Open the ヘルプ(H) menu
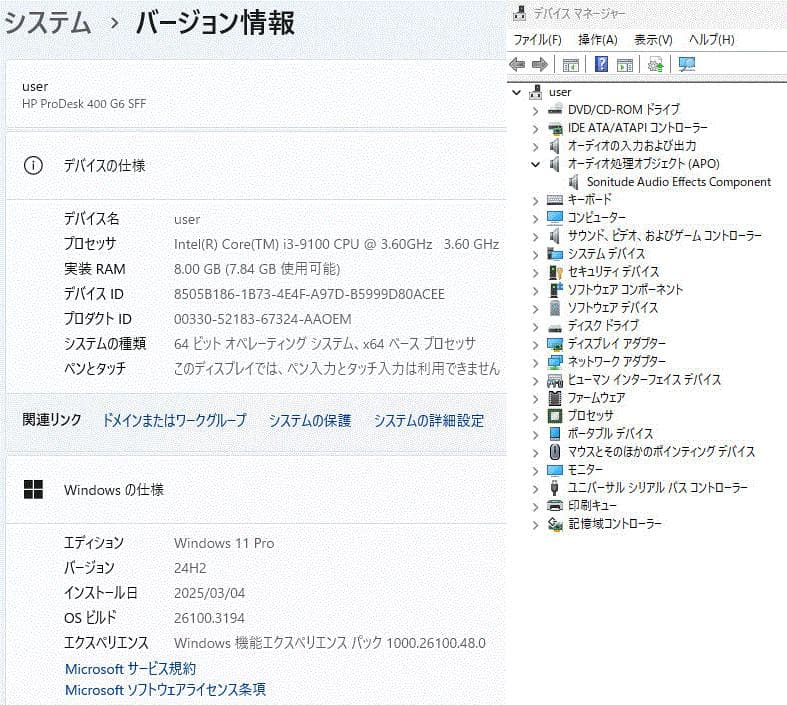 tap(712, 40)
